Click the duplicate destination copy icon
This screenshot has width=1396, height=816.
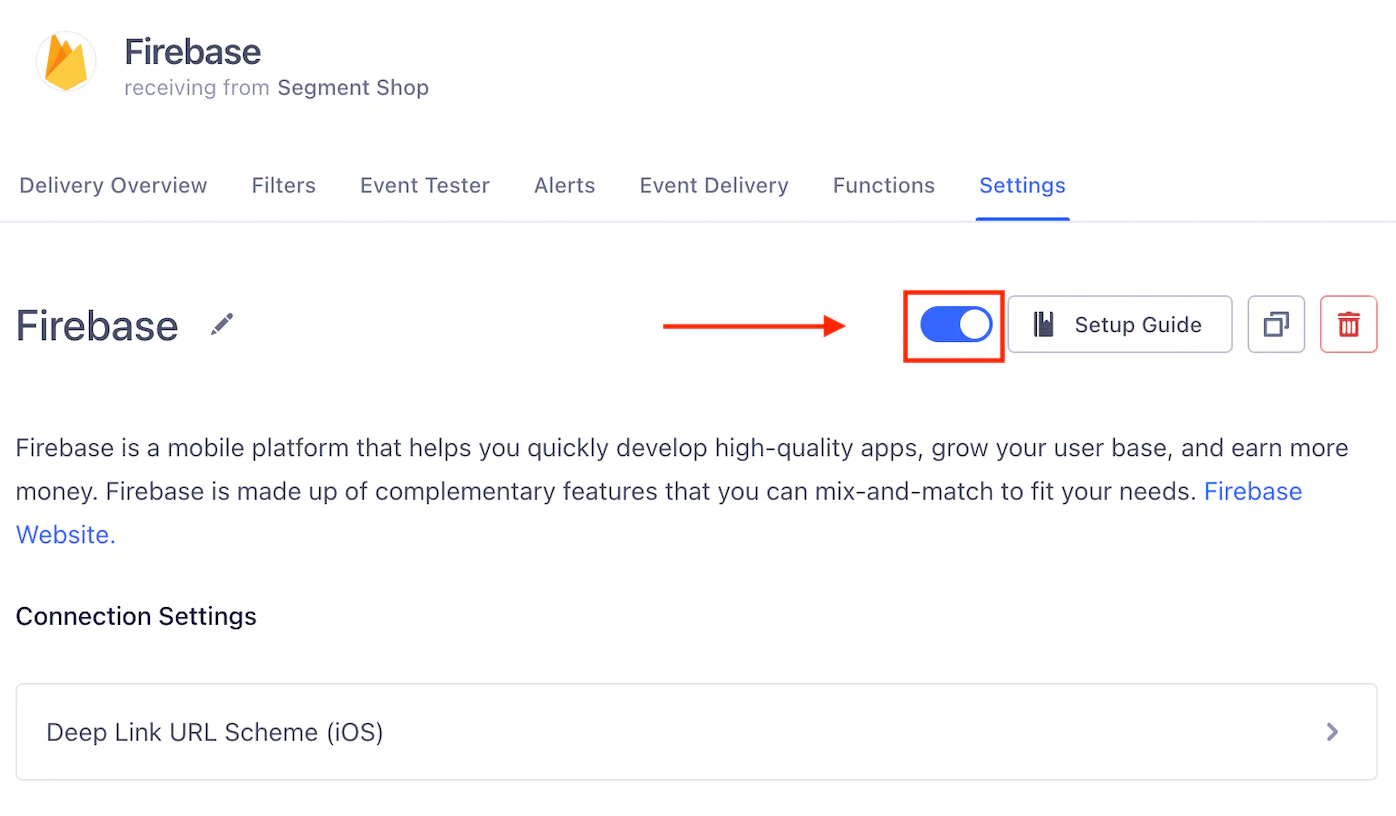click(x=1276, y=324)
